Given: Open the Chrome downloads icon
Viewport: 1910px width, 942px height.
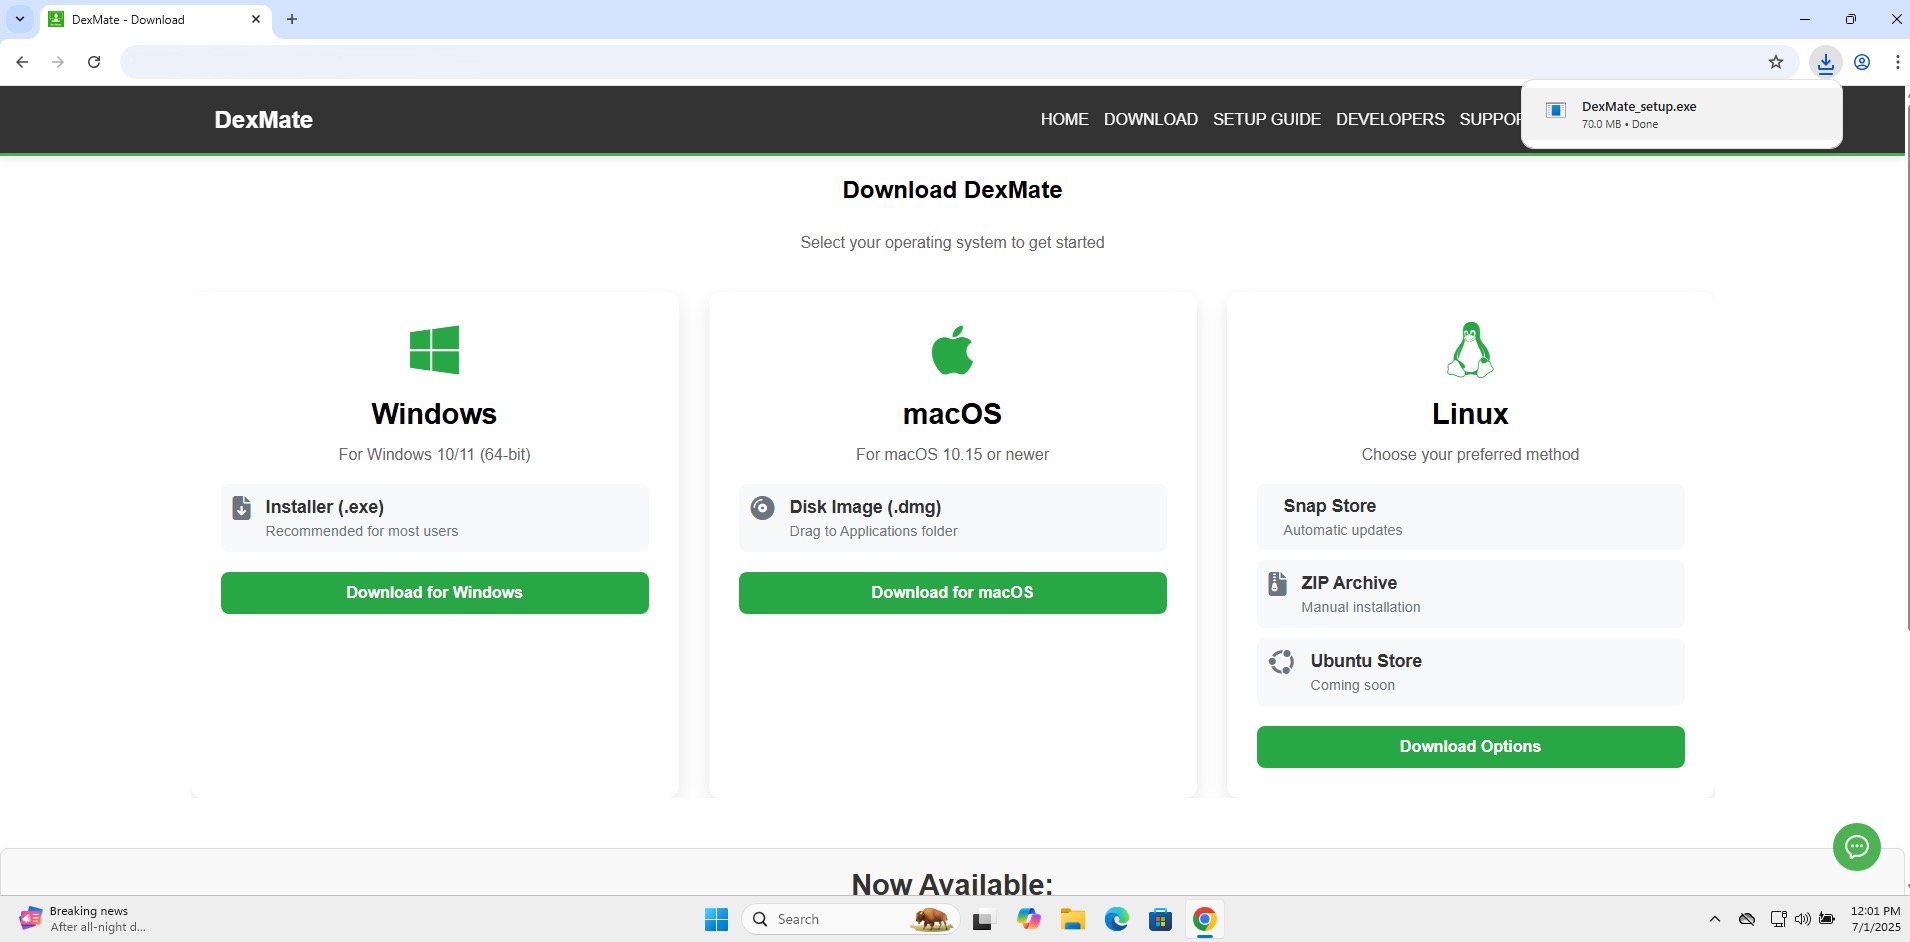Looking at the screenshot, I should [x=1825, y=62].
